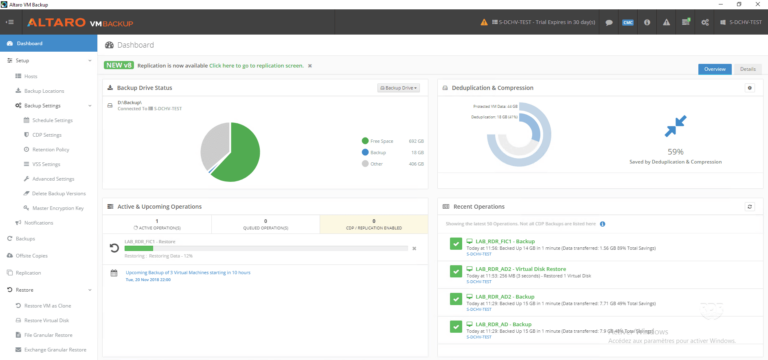Click the blue Backup legend swatch
Screen dimensions: 768x360
tap(365, 152)
